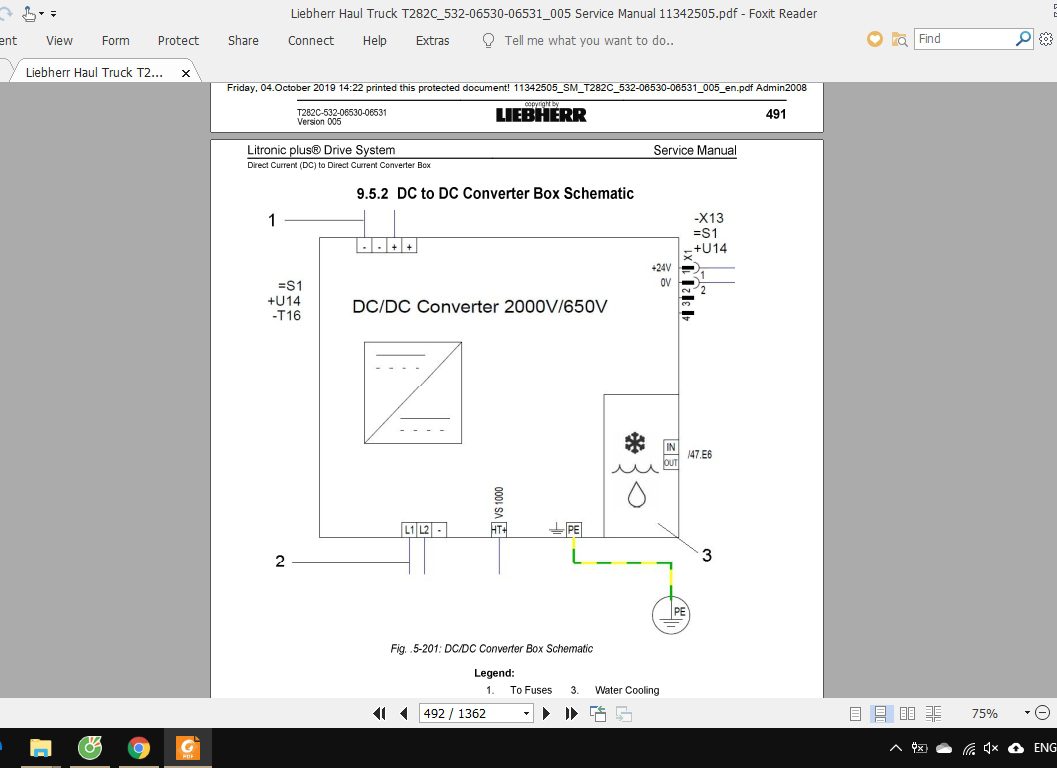The image size is (1057, 768).
Task: Open File Explorer from the taskbar
Action: click(40, 748)
